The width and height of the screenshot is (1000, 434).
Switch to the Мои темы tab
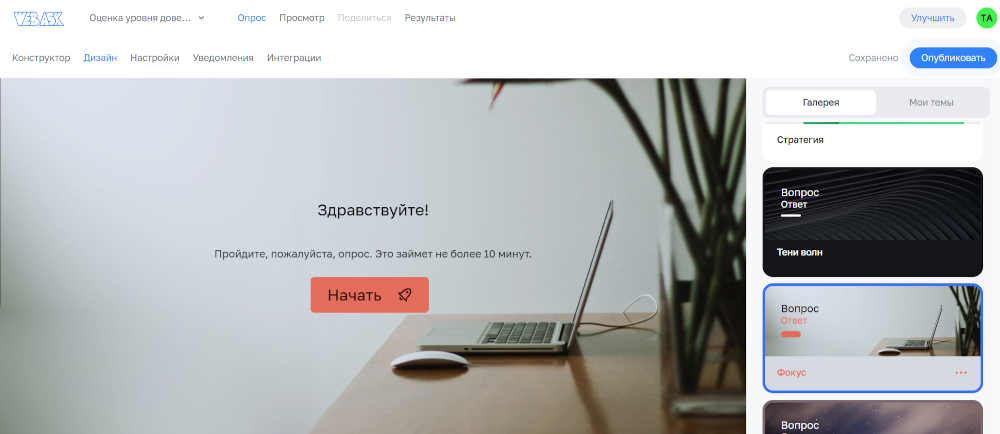(x=931, y=102)
